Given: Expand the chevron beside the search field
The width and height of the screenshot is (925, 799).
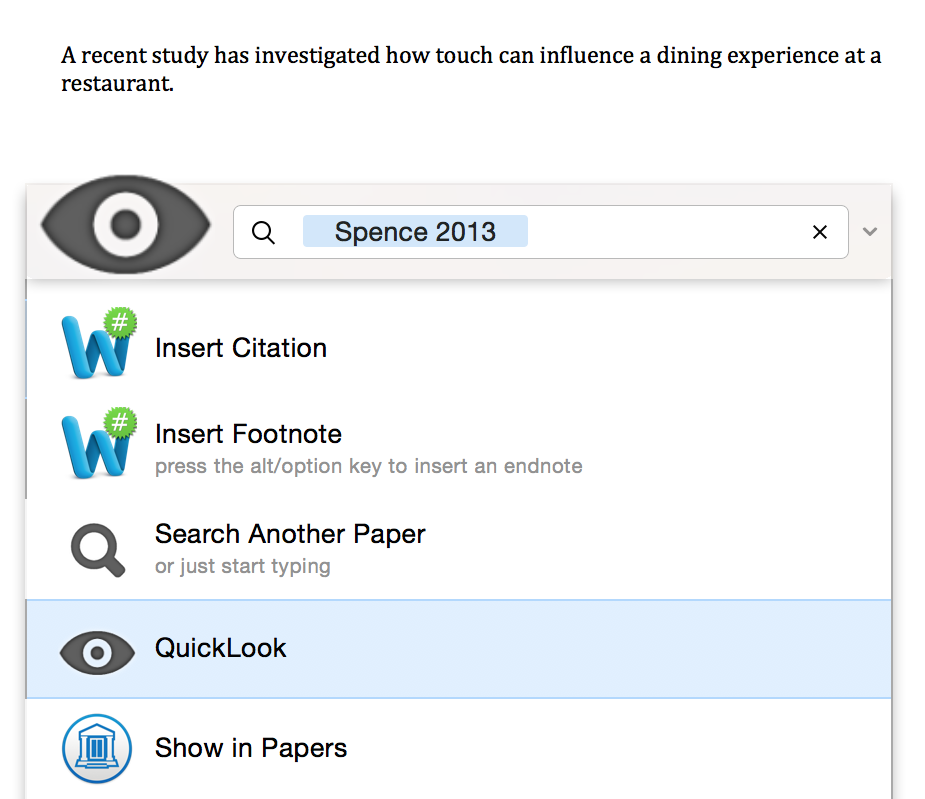Looking at the screenshot, I should coord(870,231).
